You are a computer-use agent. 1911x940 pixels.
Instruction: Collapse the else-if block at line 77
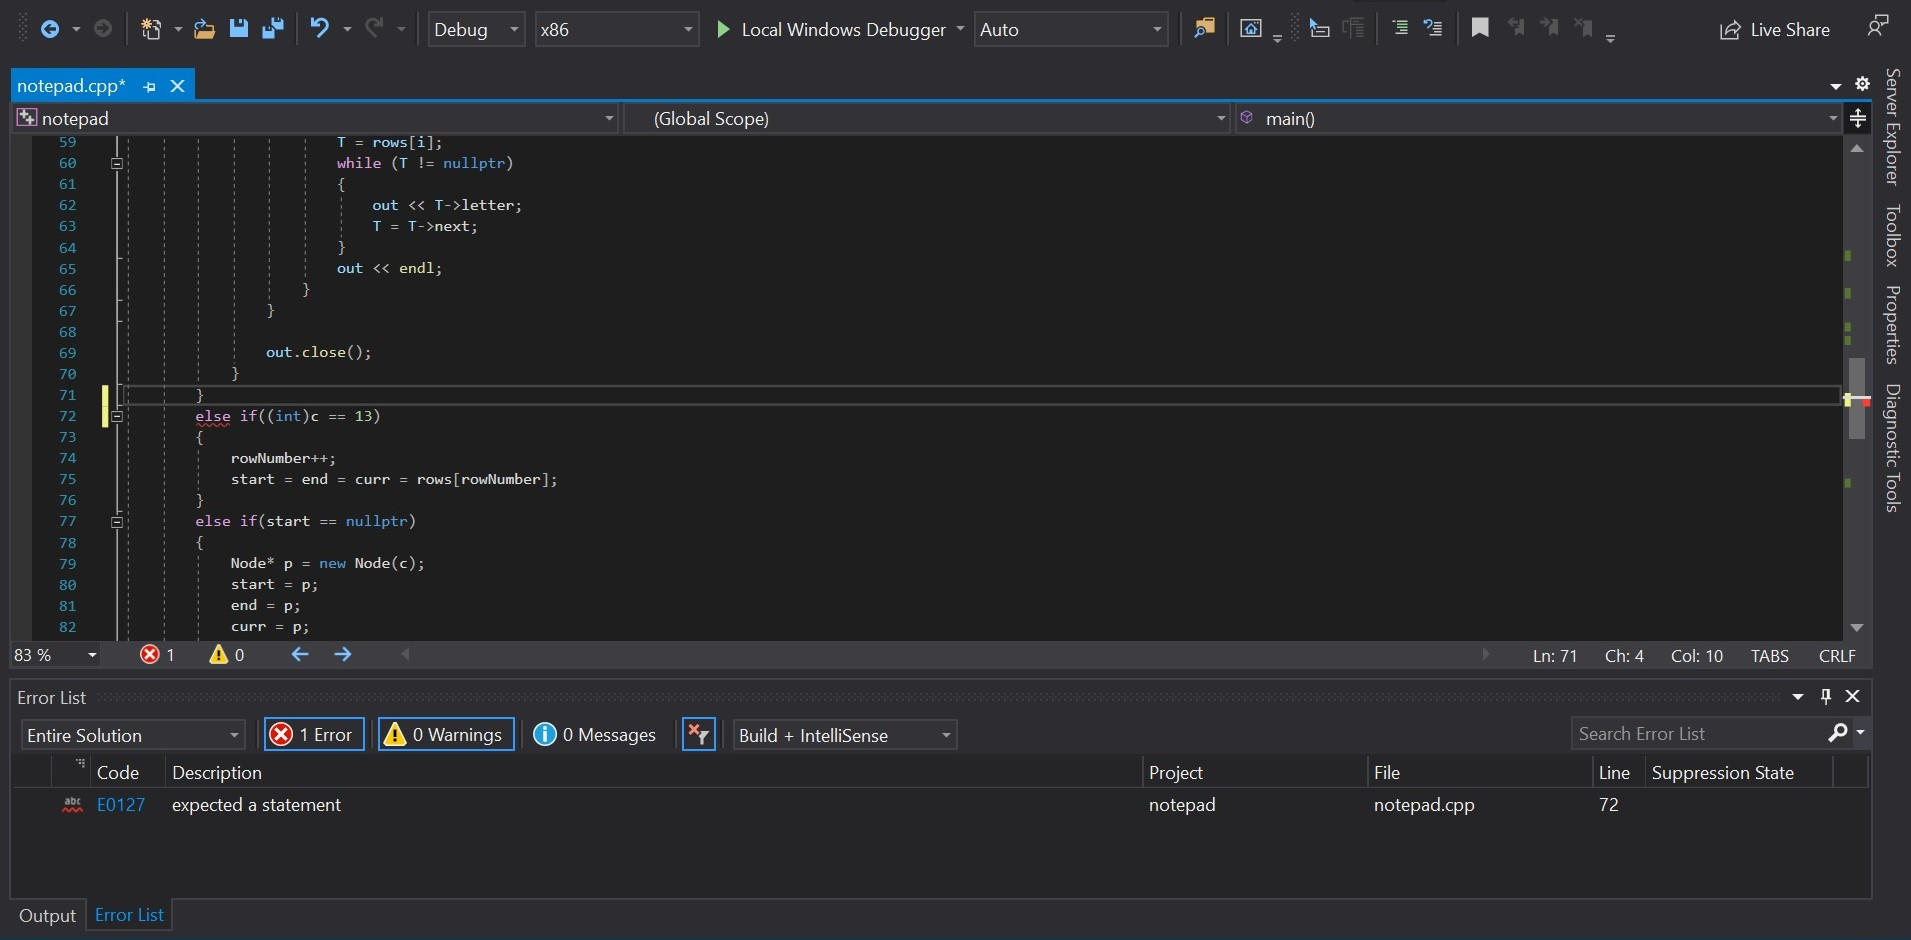click(x=117, y=522)
